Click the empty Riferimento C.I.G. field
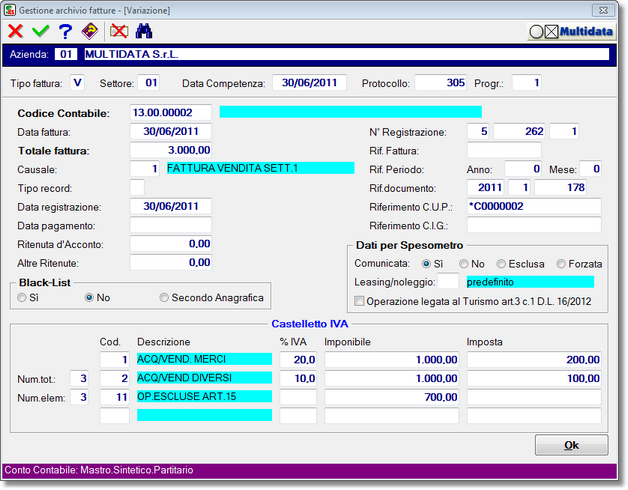Screen dimensions: 628x490 click(x=534, y=225)
